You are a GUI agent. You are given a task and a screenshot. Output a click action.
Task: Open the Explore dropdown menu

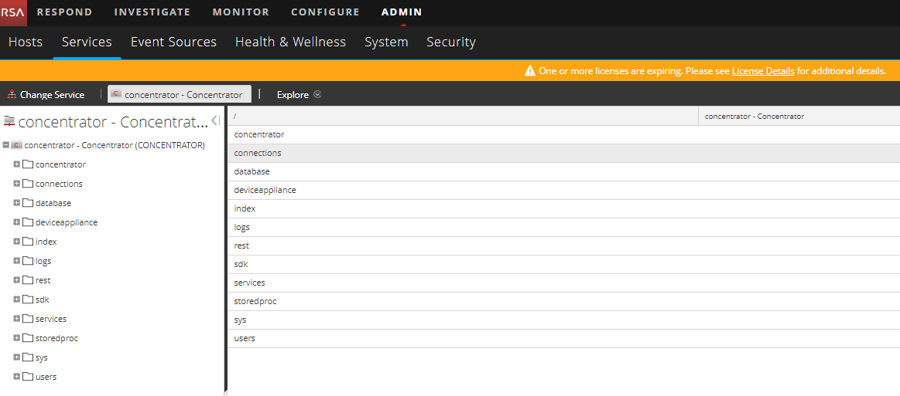298,95
